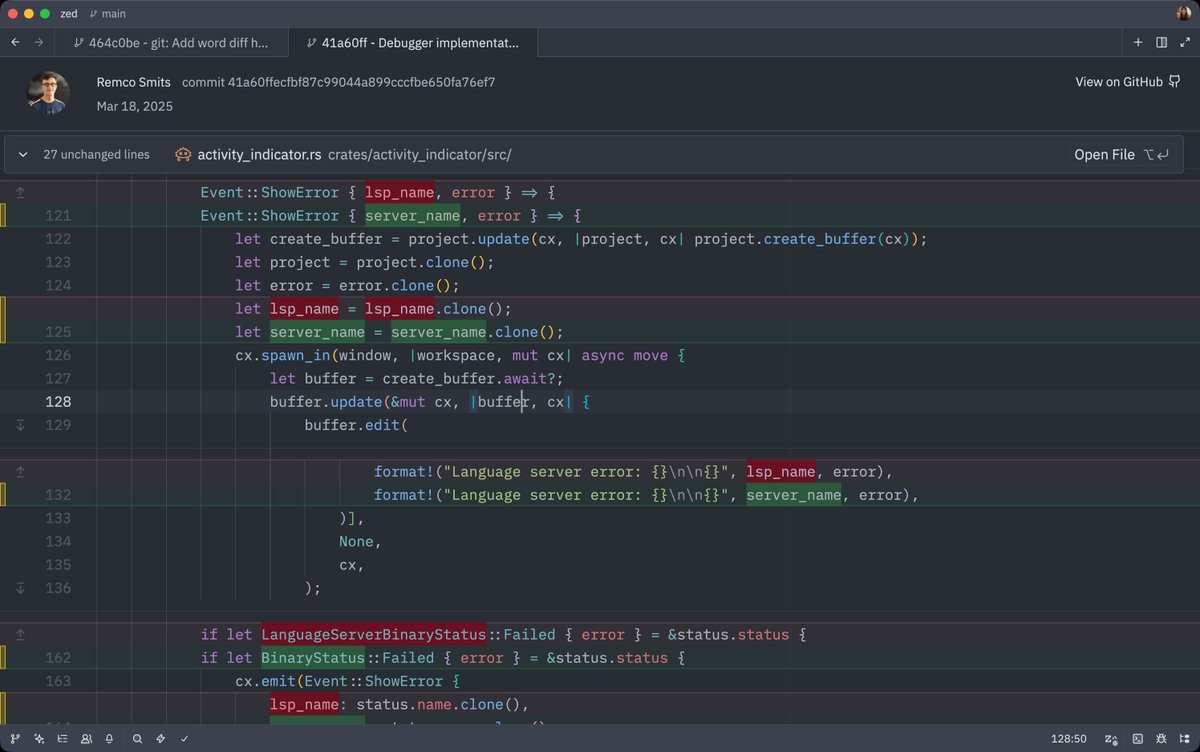Toggle the terminal panel icon
Viewport: 1200px width, 752px height.
point(1138,739)
